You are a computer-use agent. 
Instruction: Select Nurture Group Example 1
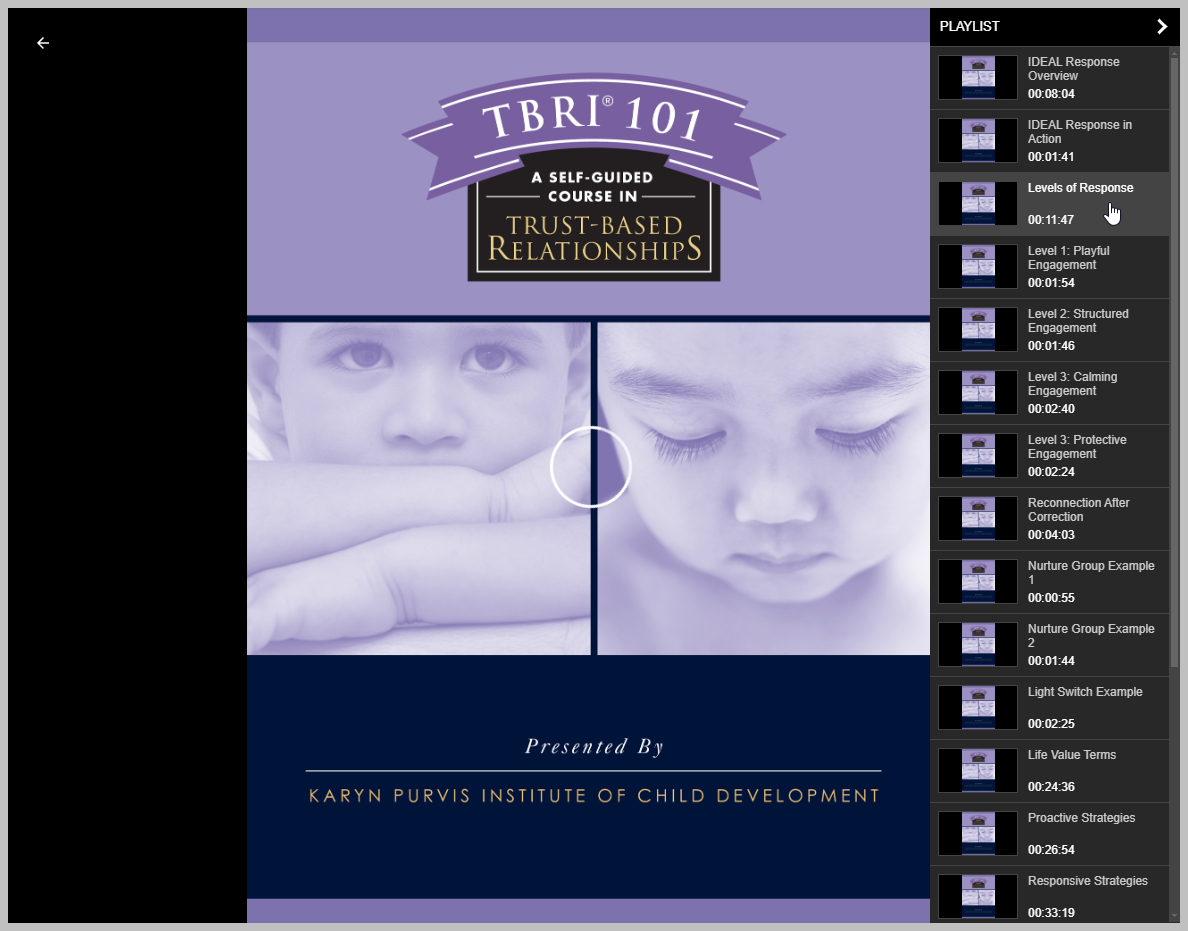pyautogui.click(x=1090, y=573)
